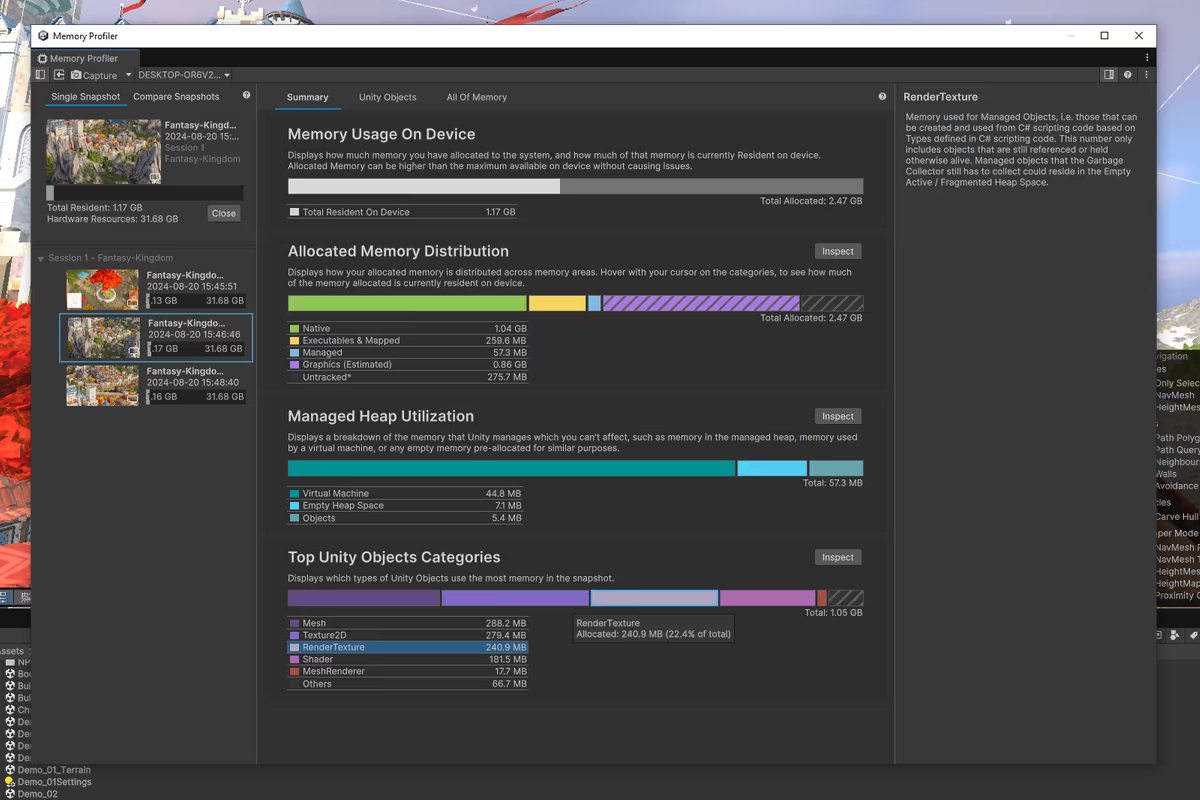
Task: Toggle the snapshot side panel icon
Action: 40,75
